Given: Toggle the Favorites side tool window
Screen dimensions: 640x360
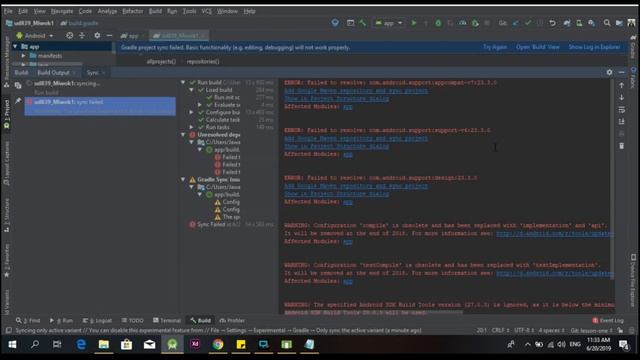Looking at the screenshot, I should coord(7,261).
